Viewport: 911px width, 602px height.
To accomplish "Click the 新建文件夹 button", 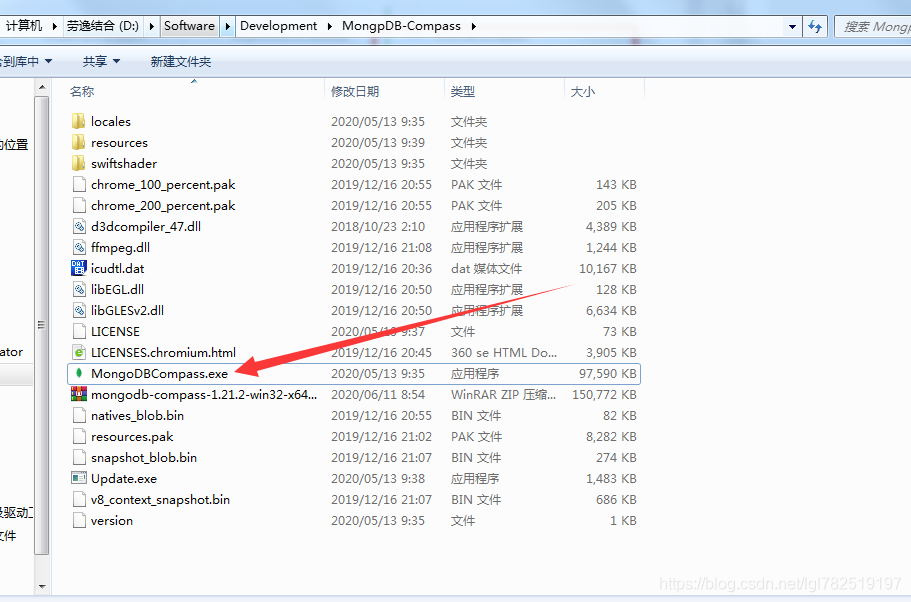I will [181, 61].
